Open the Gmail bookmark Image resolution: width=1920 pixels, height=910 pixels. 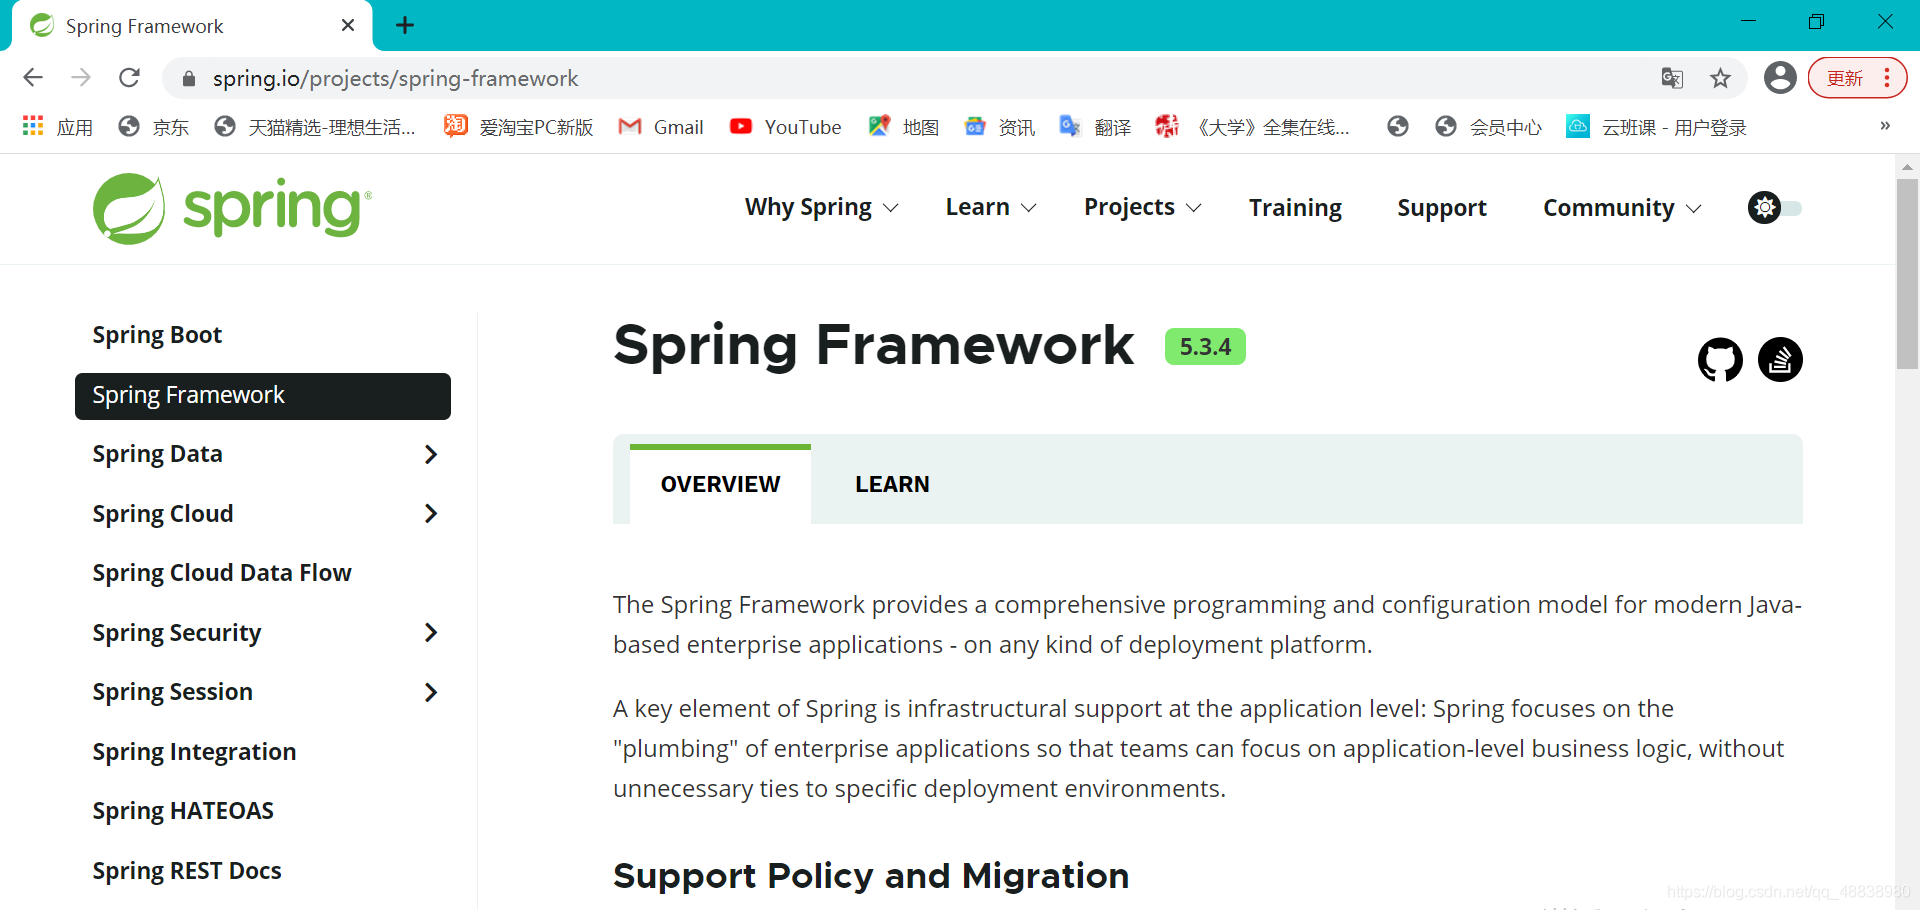[661, 127]
